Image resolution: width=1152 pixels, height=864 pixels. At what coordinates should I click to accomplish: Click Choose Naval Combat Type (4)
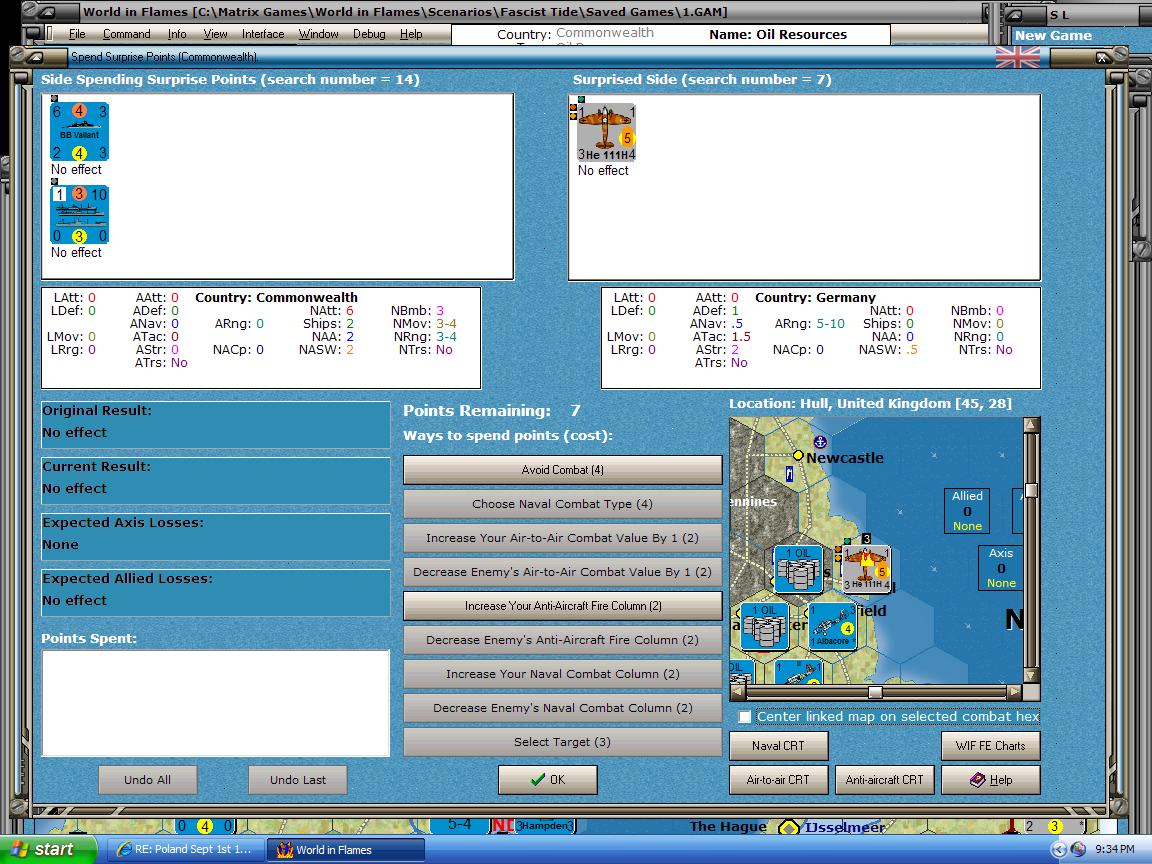(x=563, y=504)
